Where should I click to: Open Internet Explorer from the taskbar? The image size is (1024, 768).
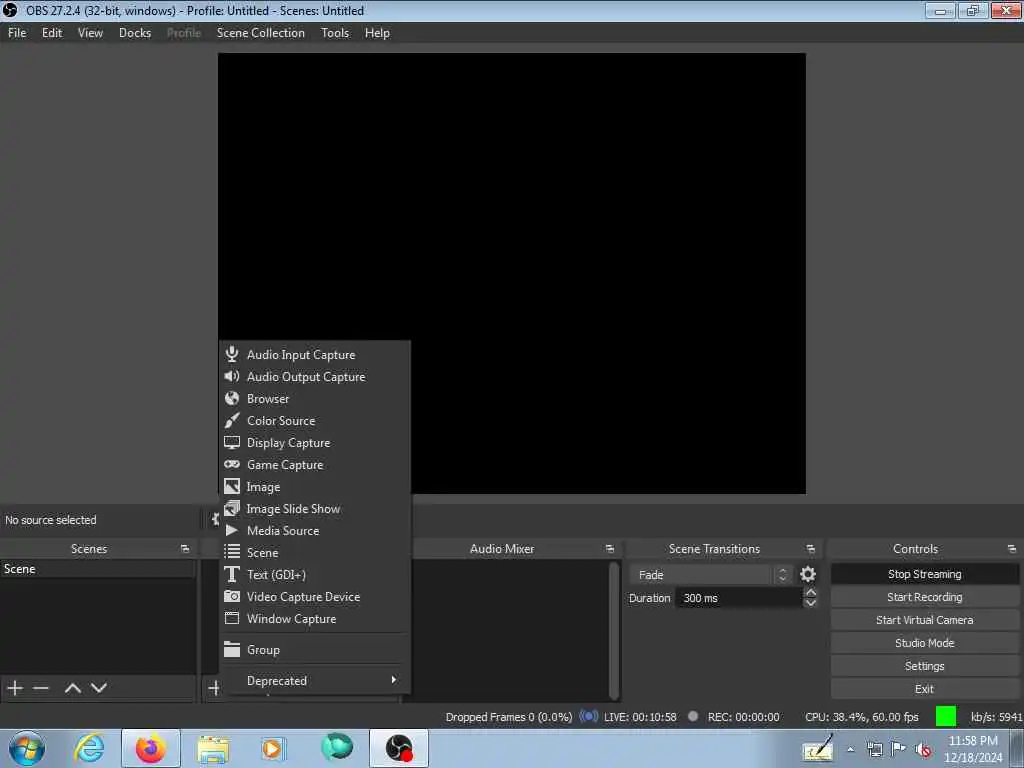click(x=89, y=748)
